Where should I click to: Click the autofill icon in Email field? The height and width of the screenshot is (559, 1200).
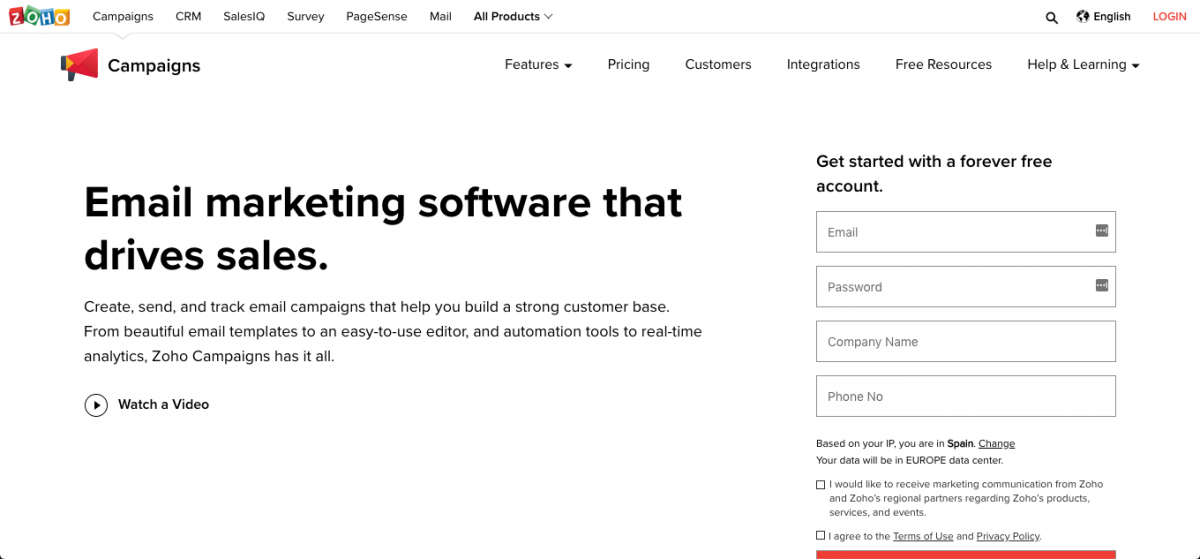[1102, 231]
